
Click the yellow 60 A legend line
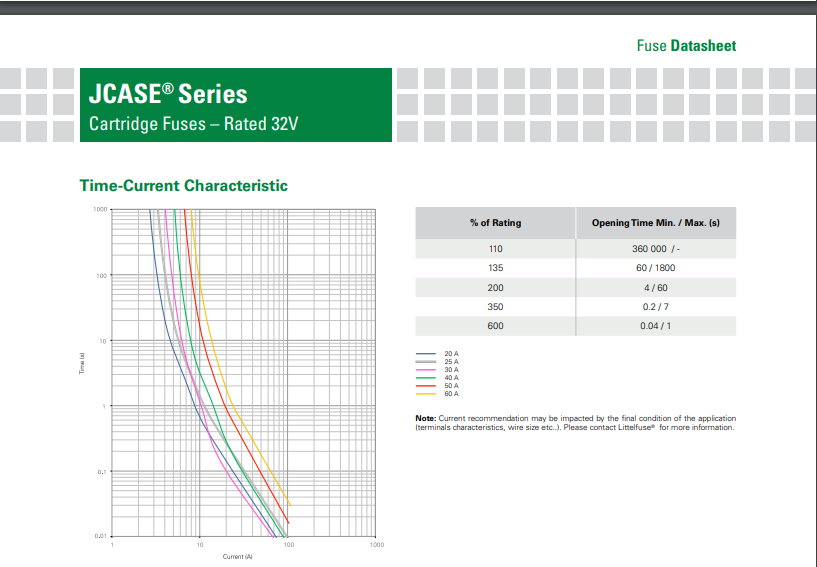coord(427,394)
